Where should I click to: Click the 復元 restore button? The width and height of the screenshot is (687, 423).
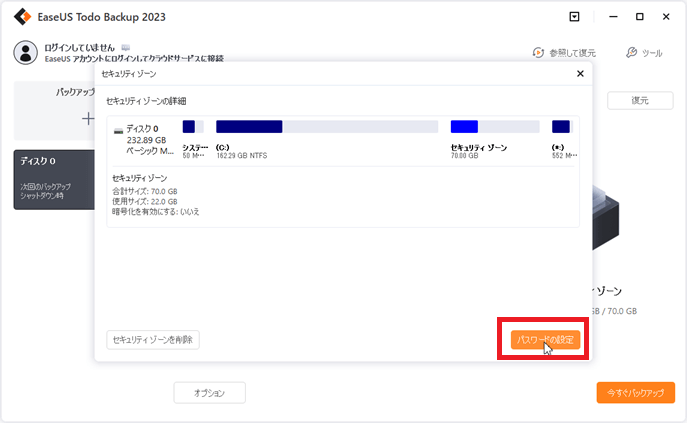coord(640,101)
